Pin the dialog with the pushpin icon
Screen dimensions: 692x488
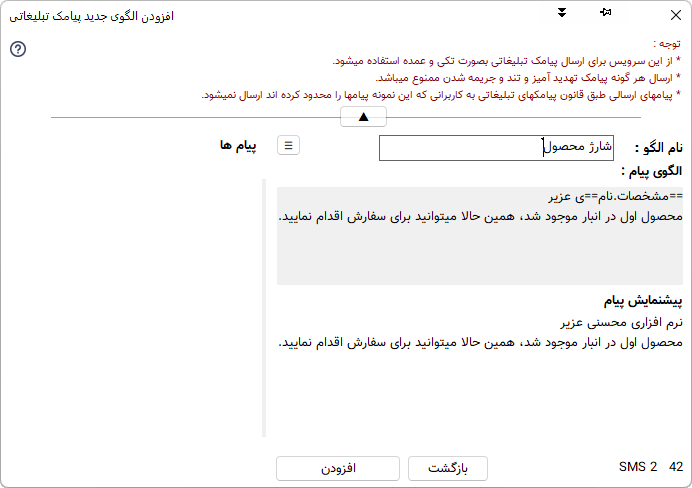(605, 13)
